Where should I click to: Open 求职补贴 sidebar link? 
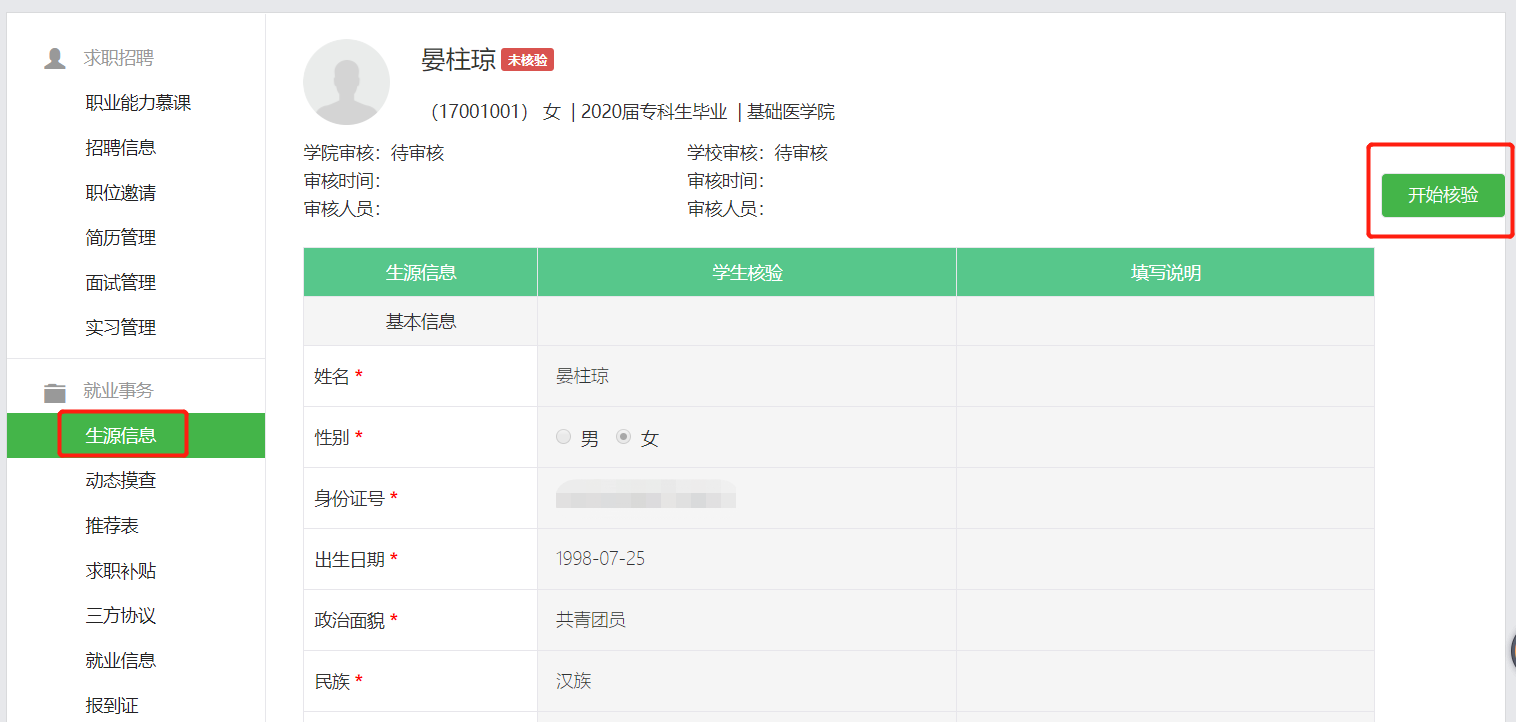(x=121, y=571)
